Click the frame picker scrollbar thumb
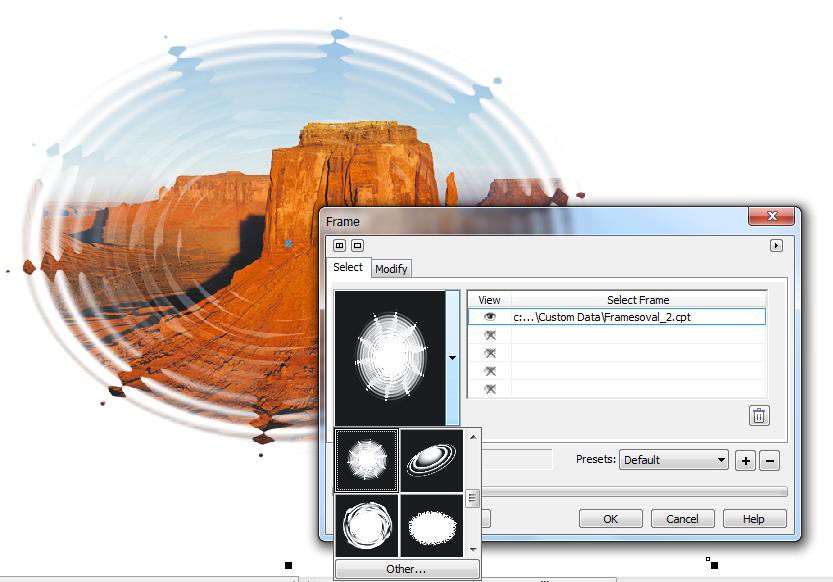This screenshot has width=833, height=582. (x=472, y=498)
